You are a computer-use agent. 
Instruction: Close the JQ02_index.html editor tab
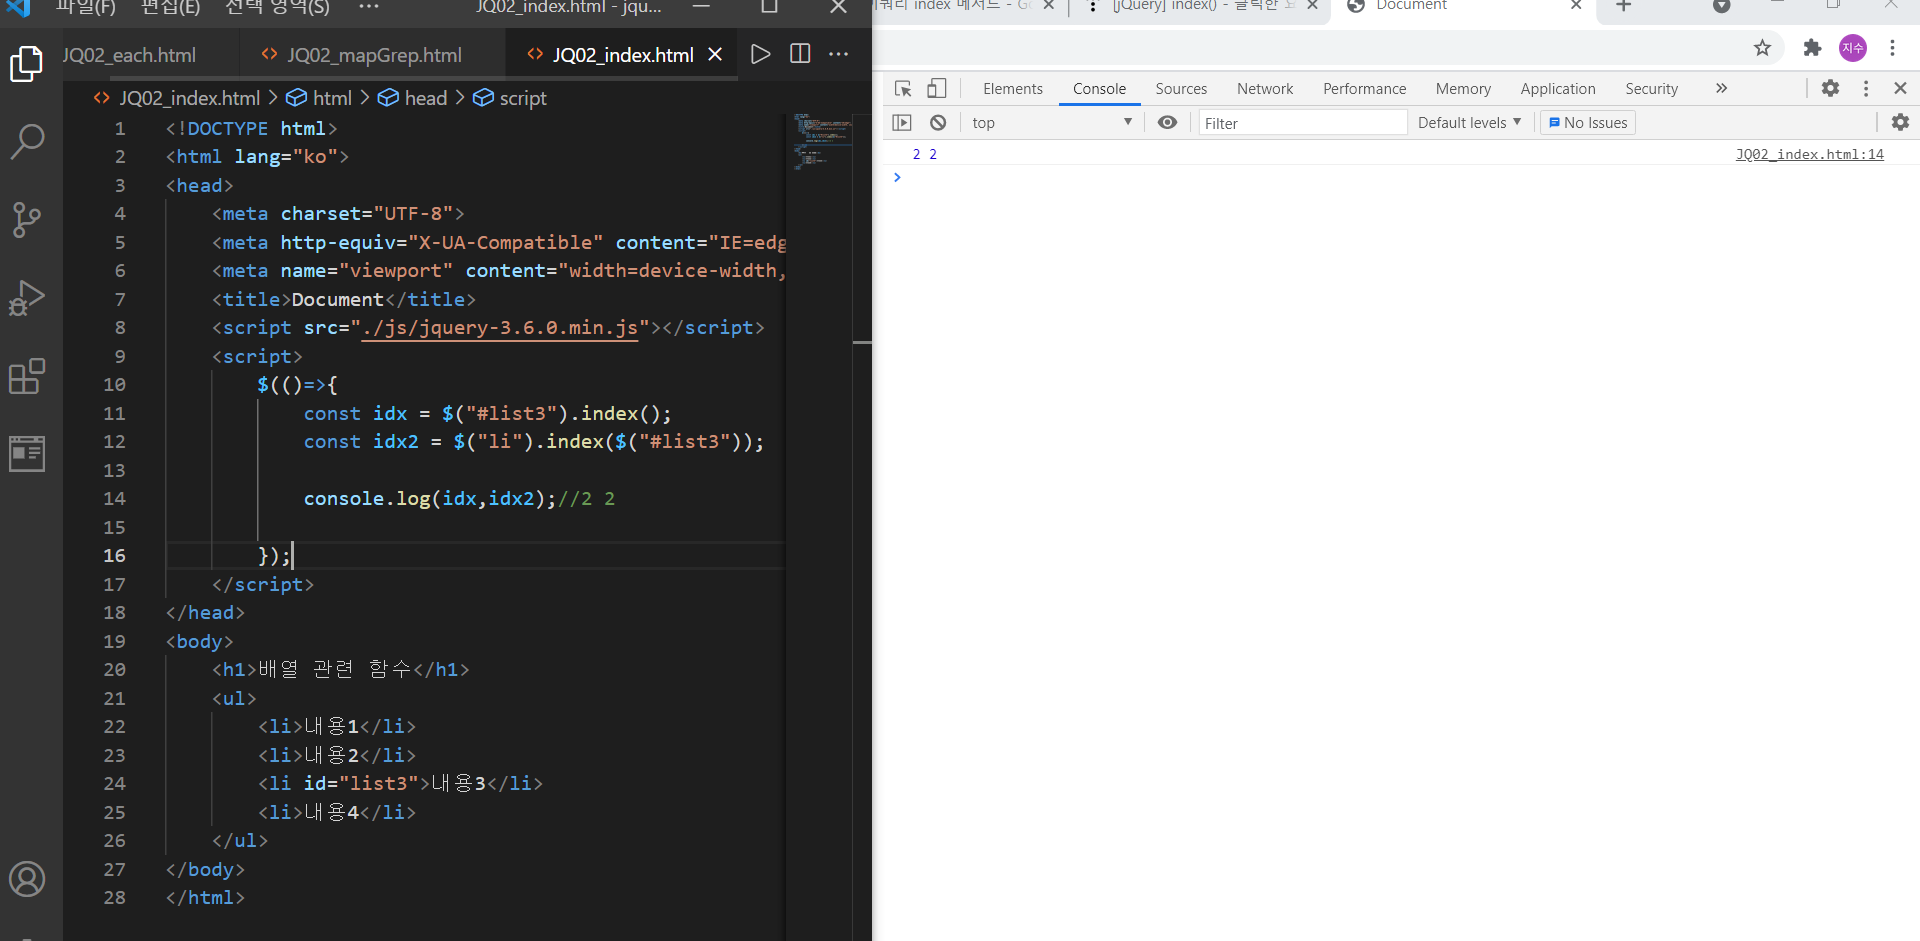tap(715, 54)
